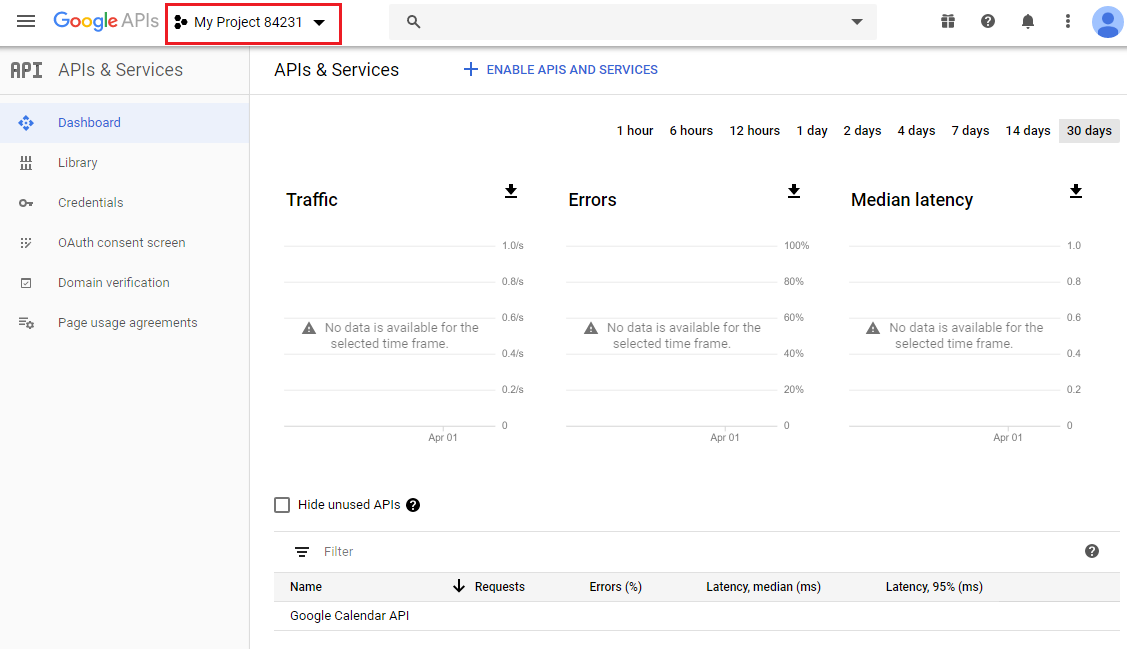Click the Median latency chart title
Screen dimensions: 1127x649
pos(912,200)
